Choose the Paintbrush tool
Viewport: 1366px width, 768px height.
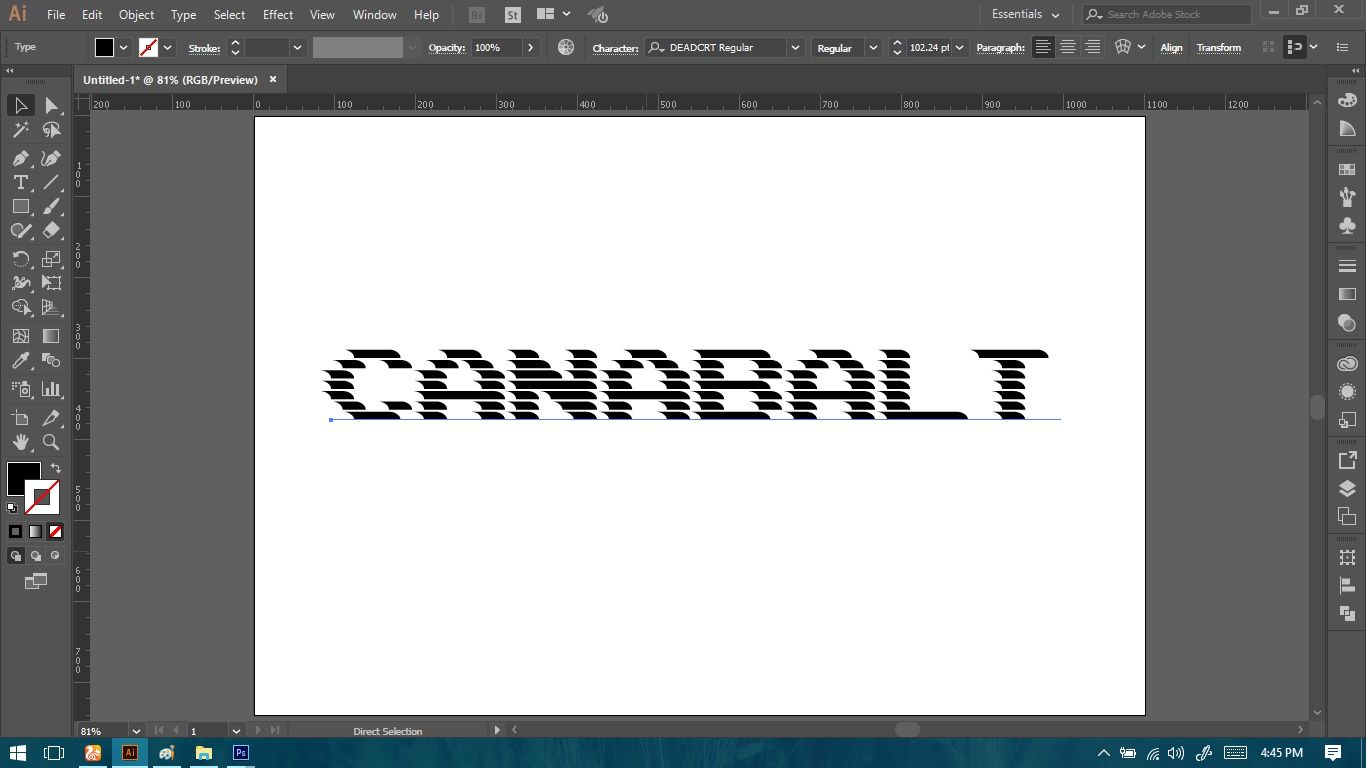pos(51,206)
